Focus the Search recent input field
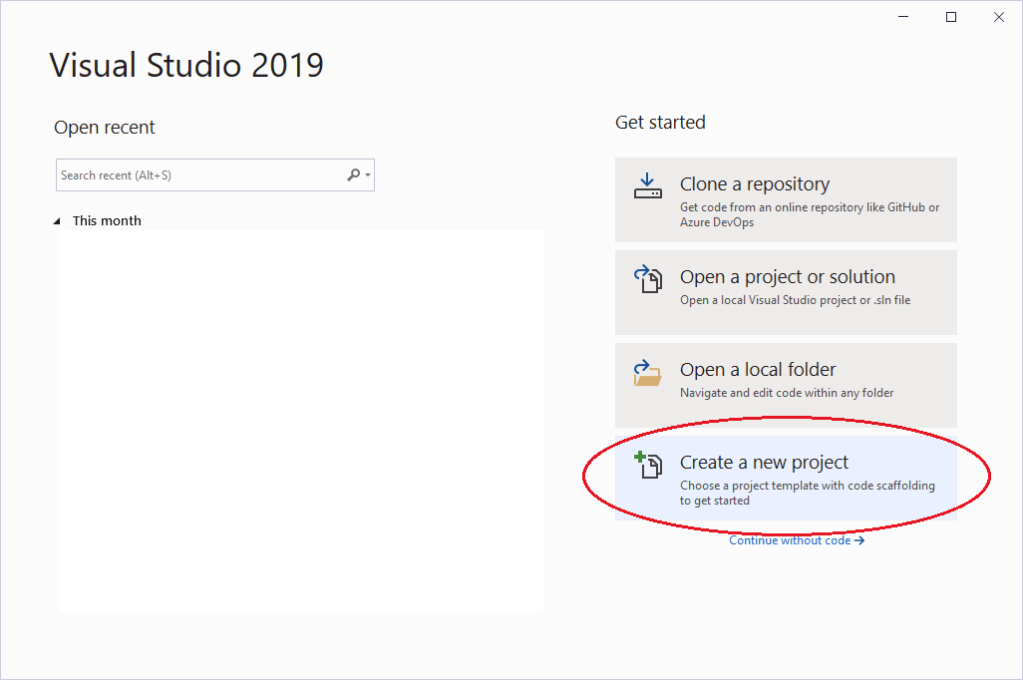1023x680 pixels. pos(200,176)
